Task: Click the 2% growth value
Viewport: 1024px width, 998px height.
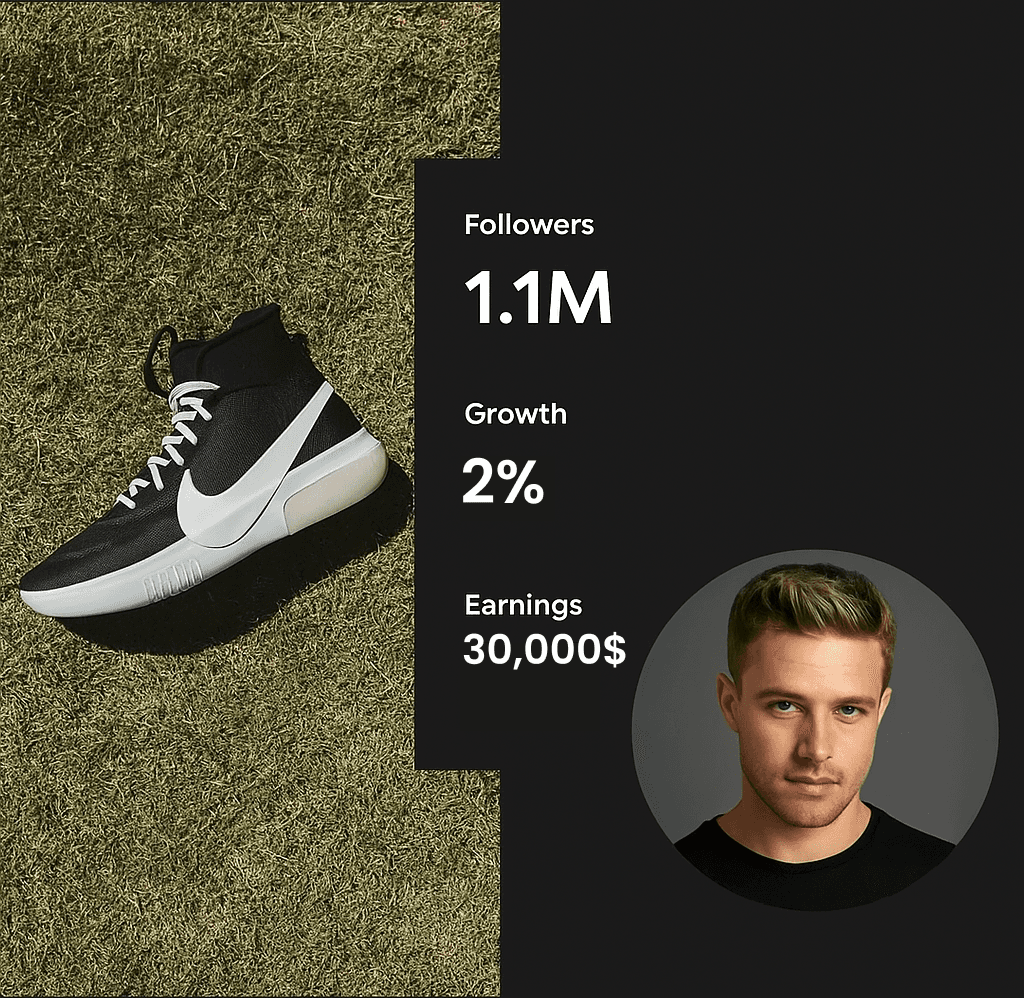Action: click(x=503, y=481)
